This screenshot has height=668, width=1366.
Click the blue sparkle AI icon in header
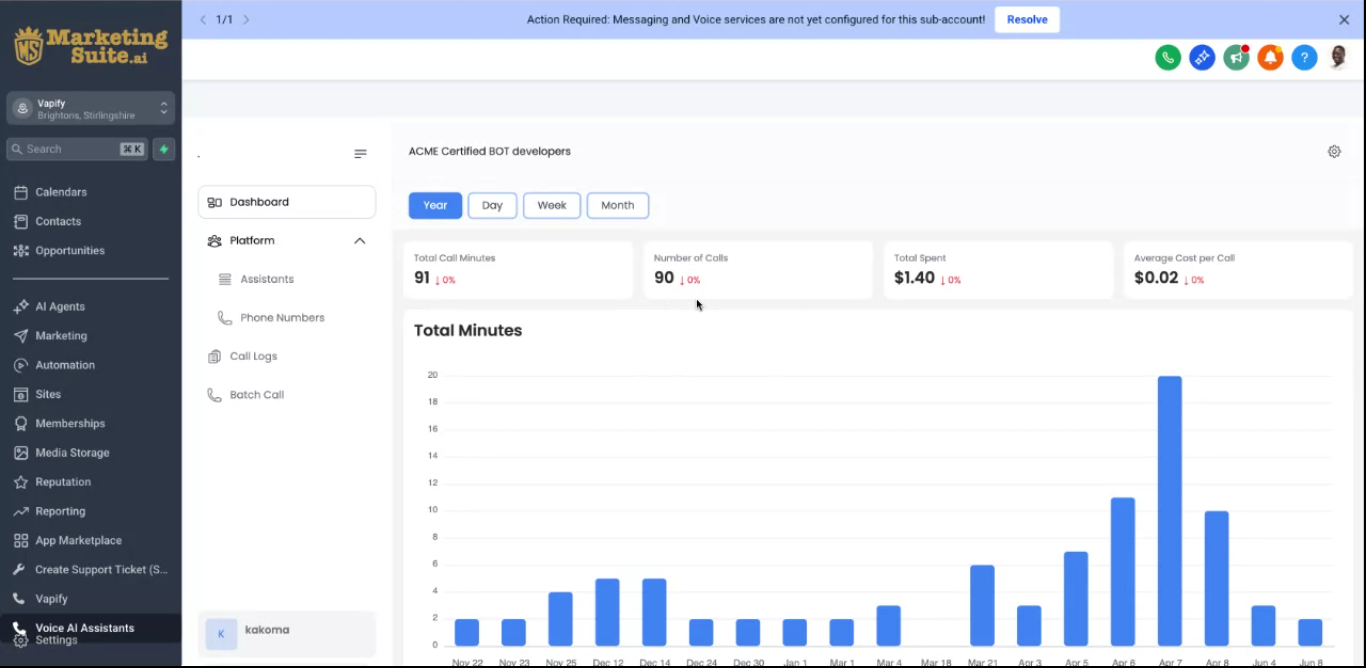point(1201,57)
